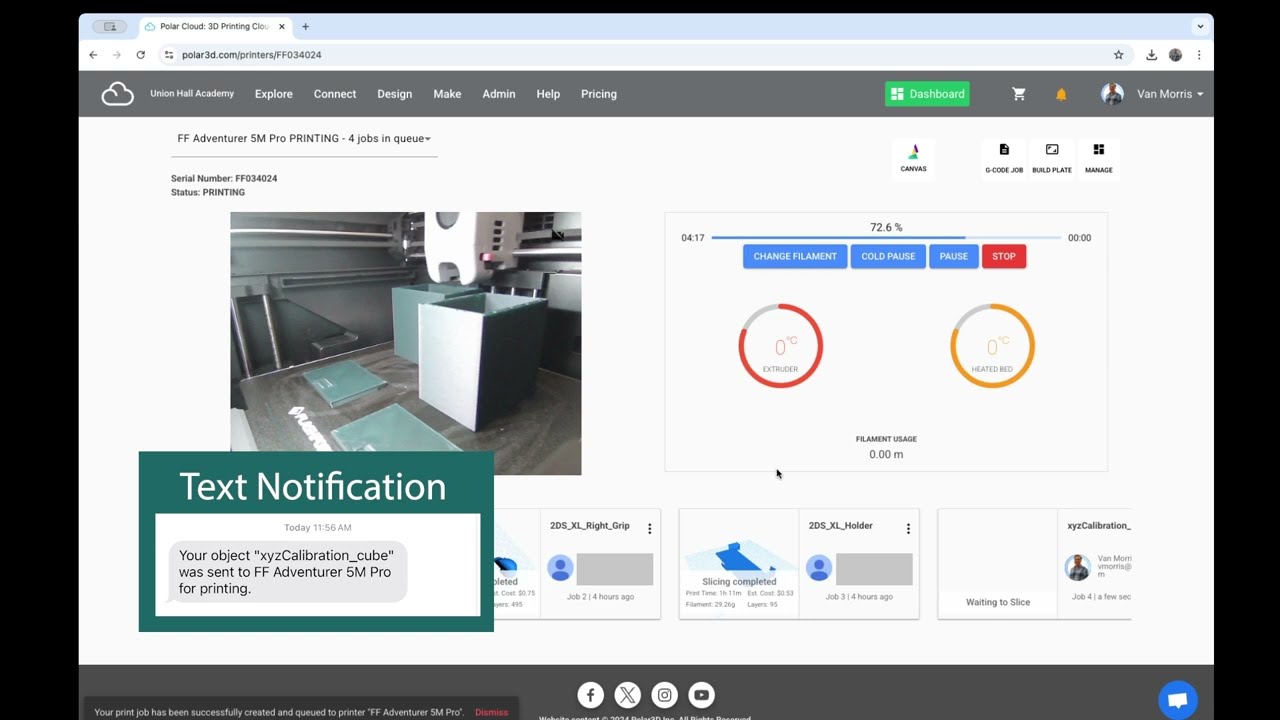Open the 2DS_XL_Holder job options menu
Image resolution: width=1280 pixels, height=720 pixels.
click(908, 529)
